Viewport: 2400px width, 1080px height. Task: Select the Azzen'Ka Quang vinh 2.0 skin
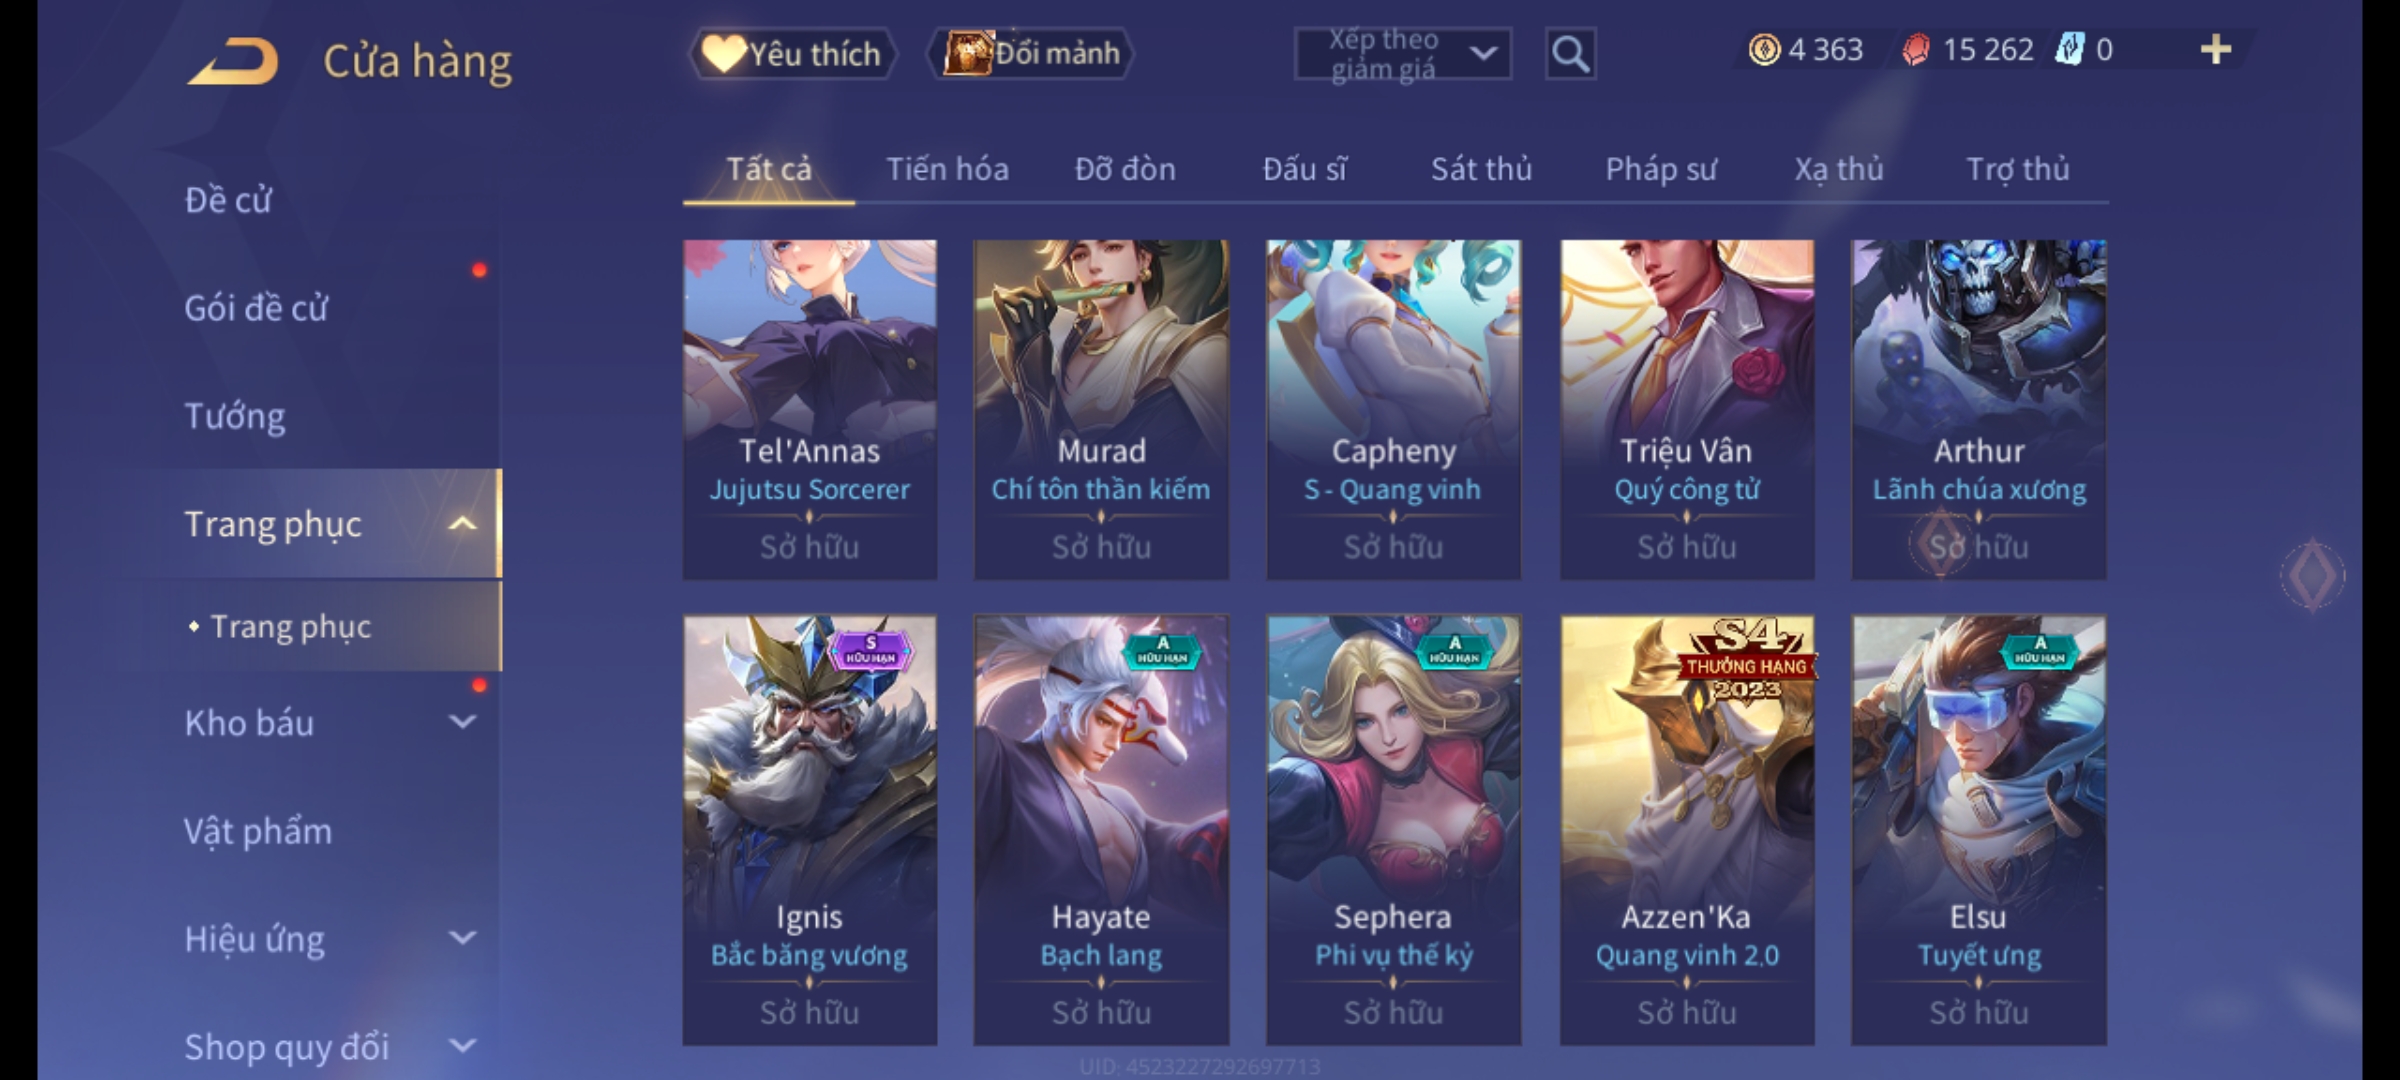coord(1687,830)
